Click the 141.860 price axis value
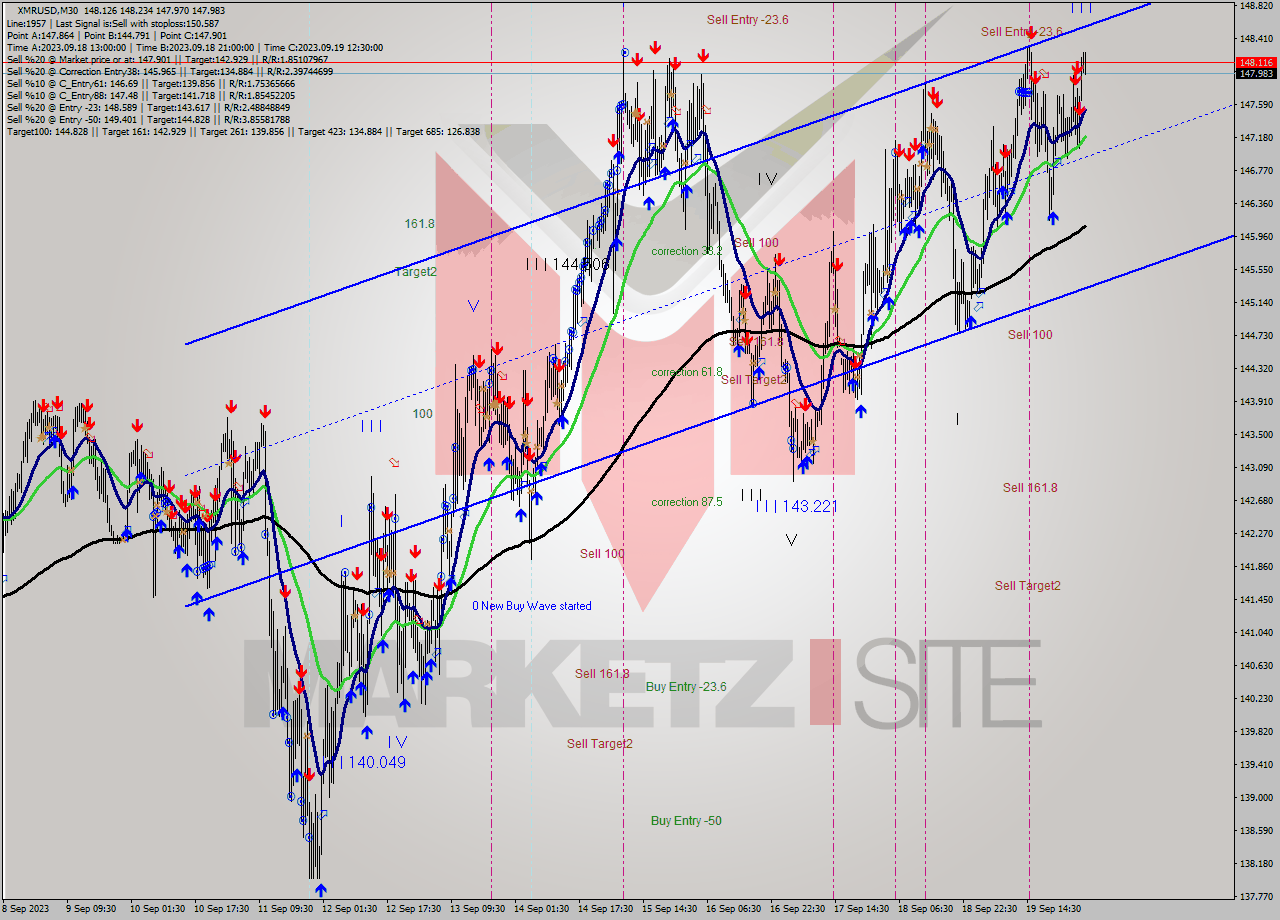Image resolution: width=1280 pixels, height=920 pixels. [x=1256, y=566]
